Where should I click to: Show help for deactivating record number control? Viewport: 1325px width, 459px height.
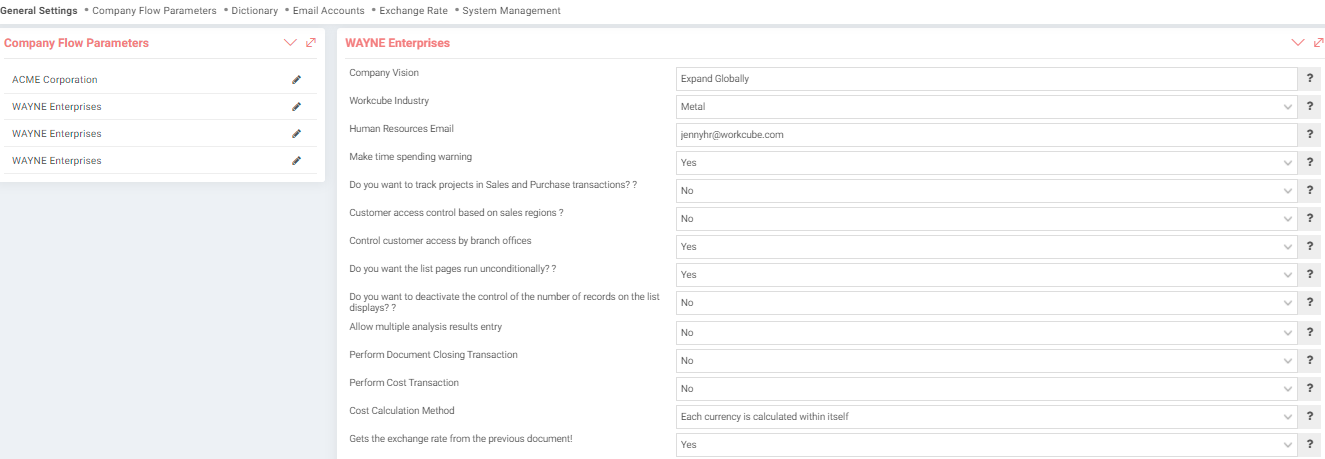(1310, 303)
